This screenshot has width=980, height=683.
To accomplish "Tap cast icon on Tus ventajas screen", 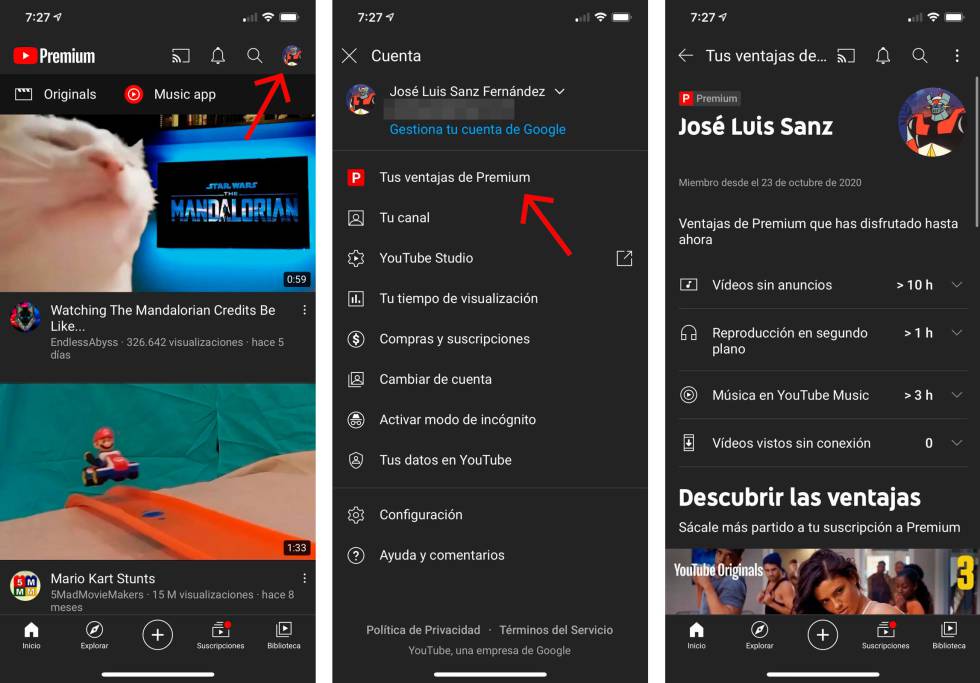I will (846, 56).
